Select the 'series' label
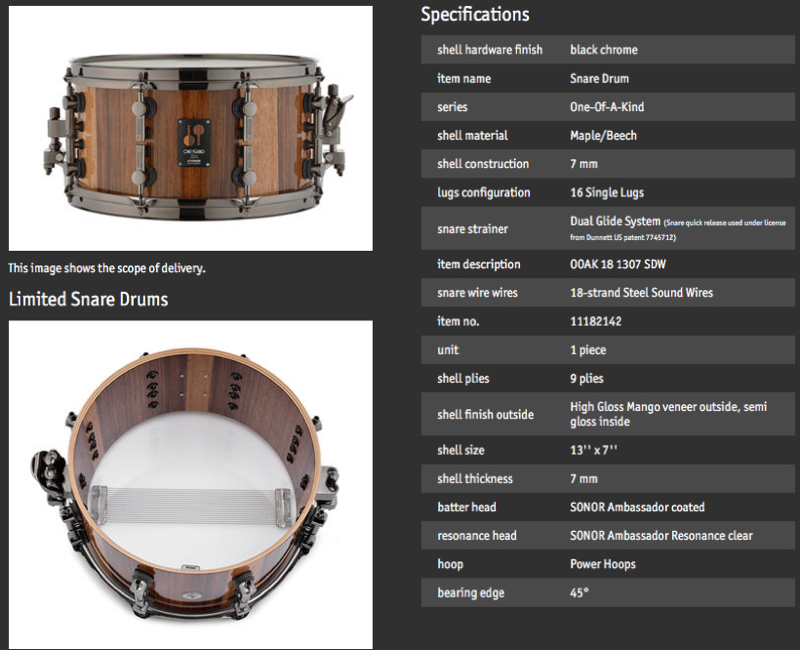The height and width of the screenshot is (650, 800). point(452,107)
